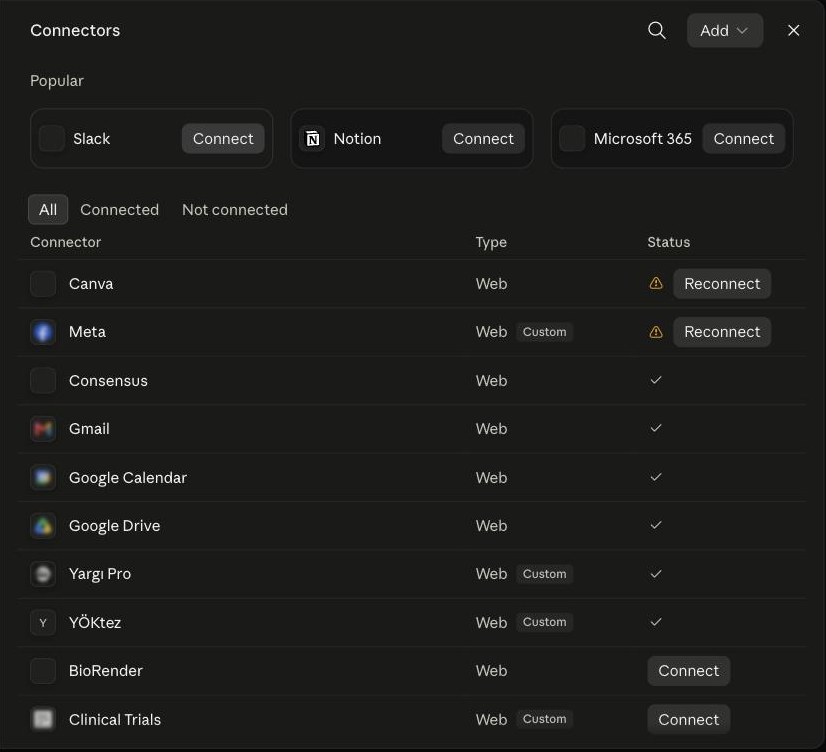Image resolution: width=826 pixels, height=752 pixels.
Task: Open the BioRender connector name
Action: [x=105, y=671]
